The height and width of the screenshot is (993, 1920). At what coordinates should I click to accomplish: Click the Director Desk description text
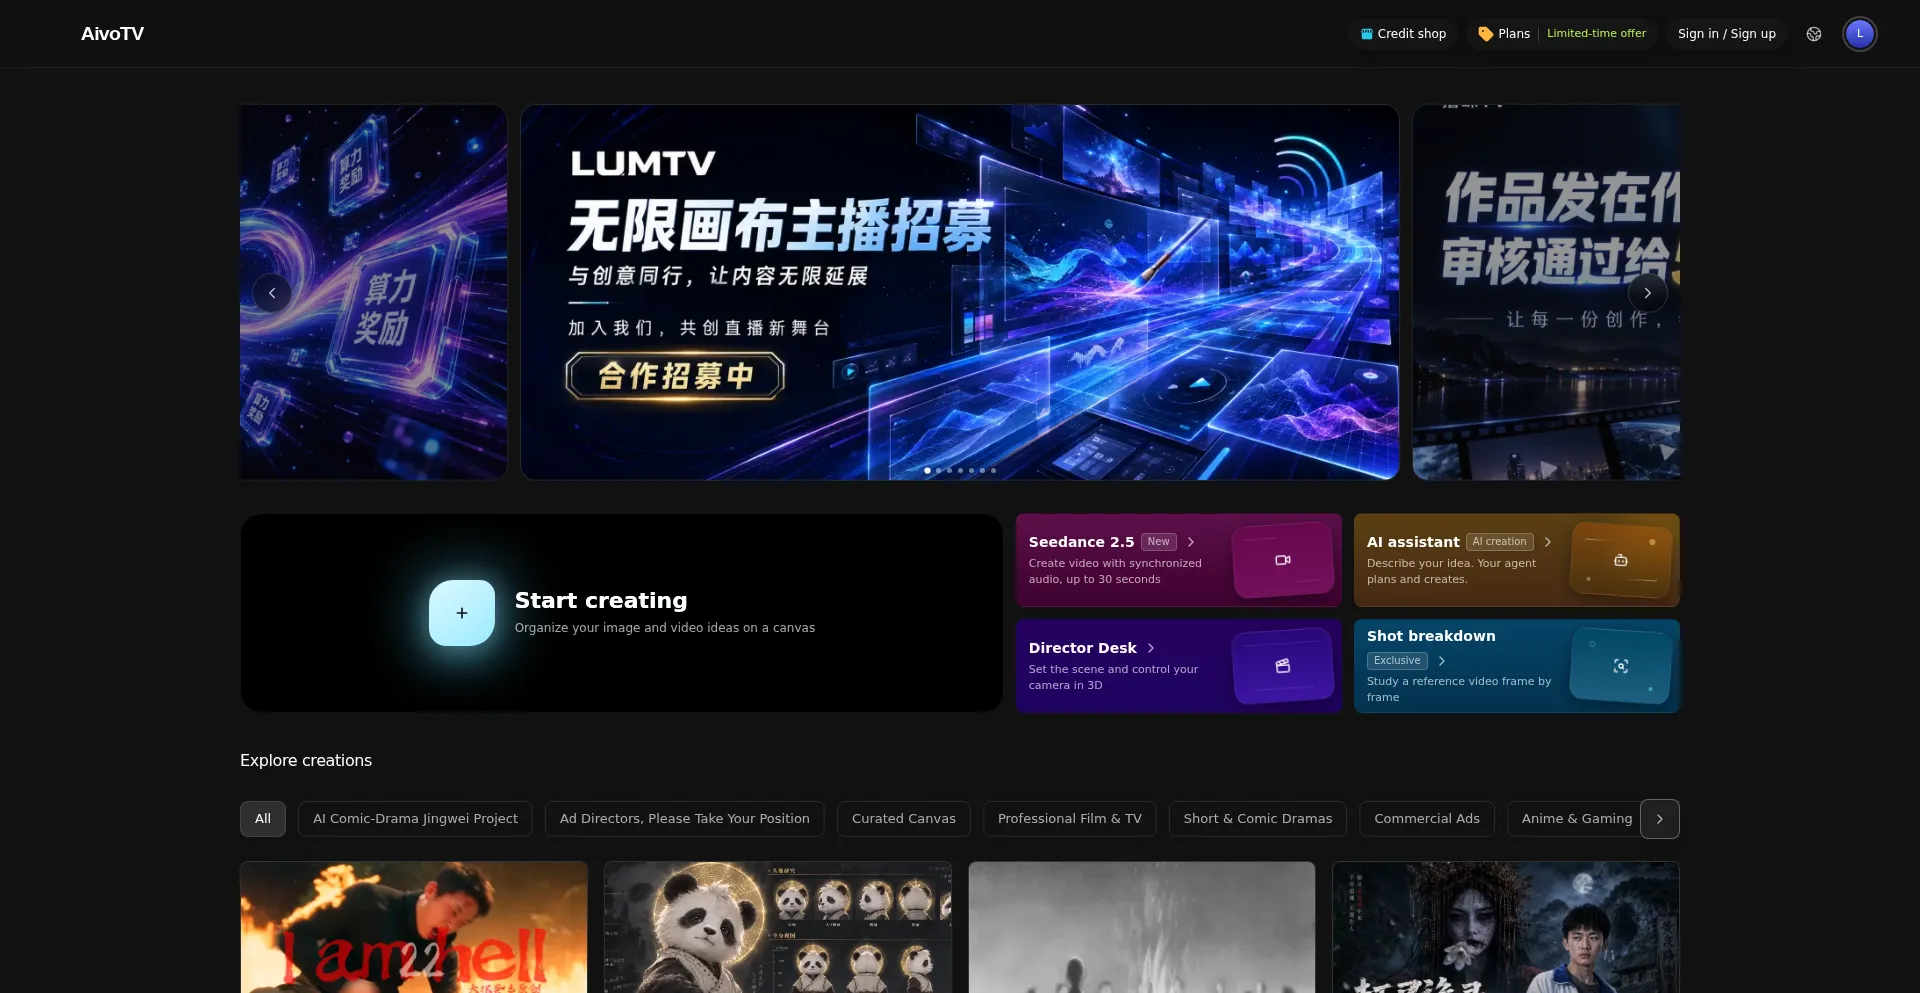[x=1113, y=677]
